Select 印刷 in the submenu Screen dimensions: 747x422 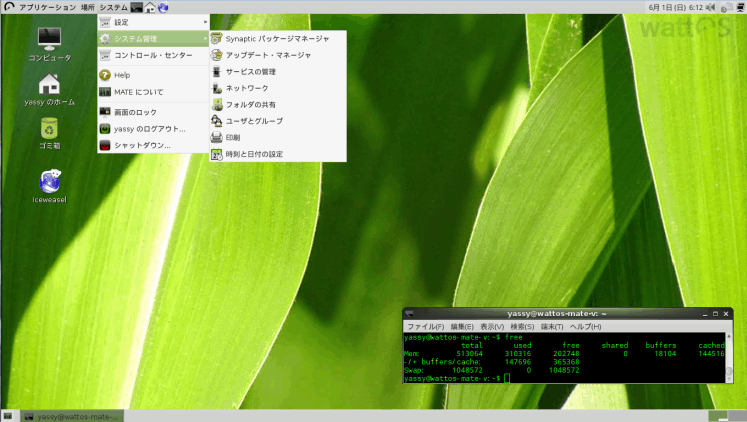[x=278, y=137]
